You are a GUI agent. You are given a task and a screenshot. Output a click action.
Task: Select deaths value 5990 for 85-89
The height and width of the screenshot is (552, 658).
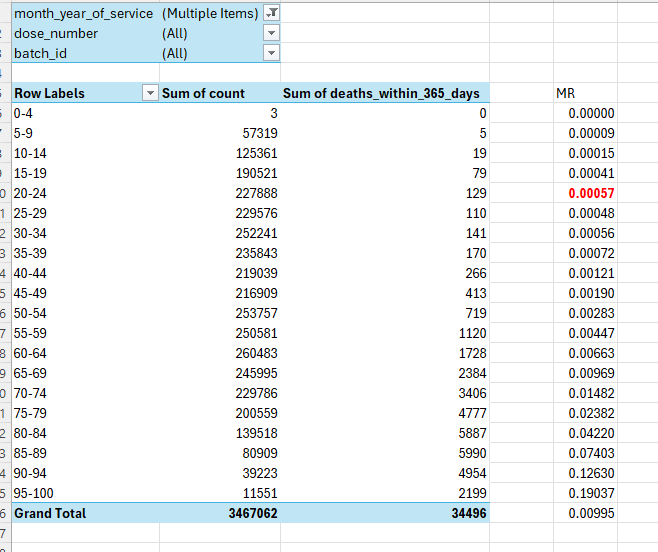(385, 453)
